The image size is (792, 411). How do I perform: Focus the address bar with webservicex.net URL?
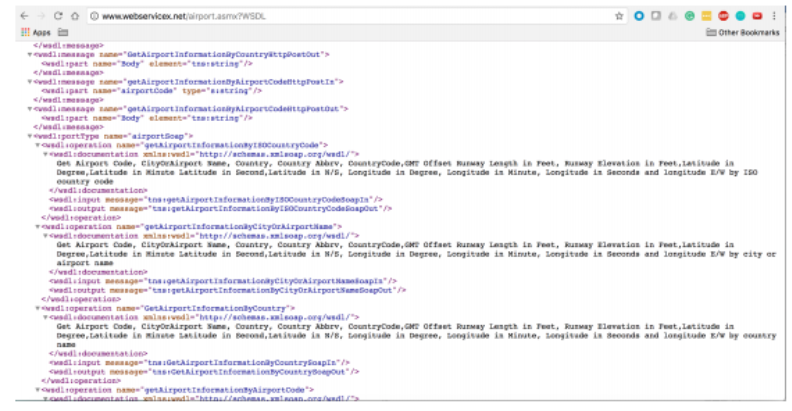pyautogui.click(x=354, y=16)
